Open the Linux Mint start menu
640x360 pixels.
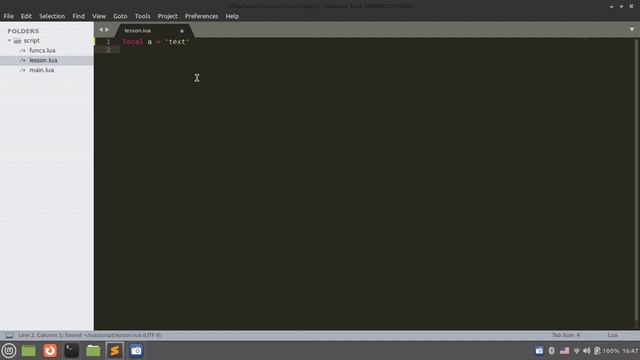[9, 351]
